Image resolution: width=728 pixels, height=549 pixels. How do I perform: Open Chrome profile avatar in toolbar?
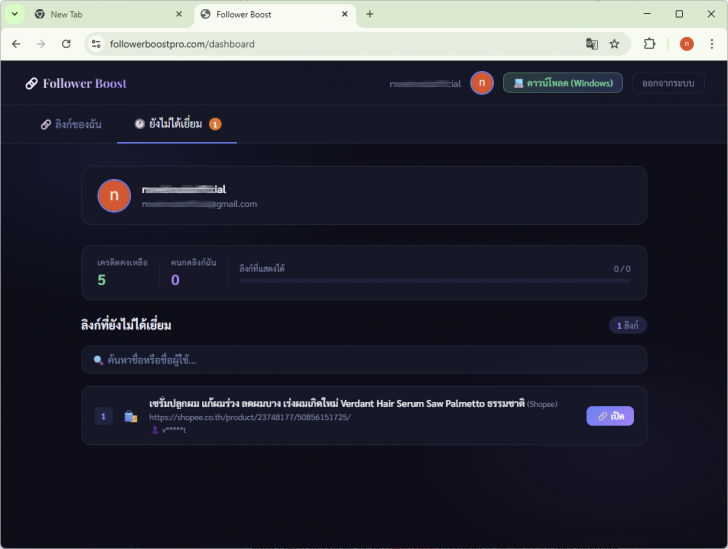[687, 44]
